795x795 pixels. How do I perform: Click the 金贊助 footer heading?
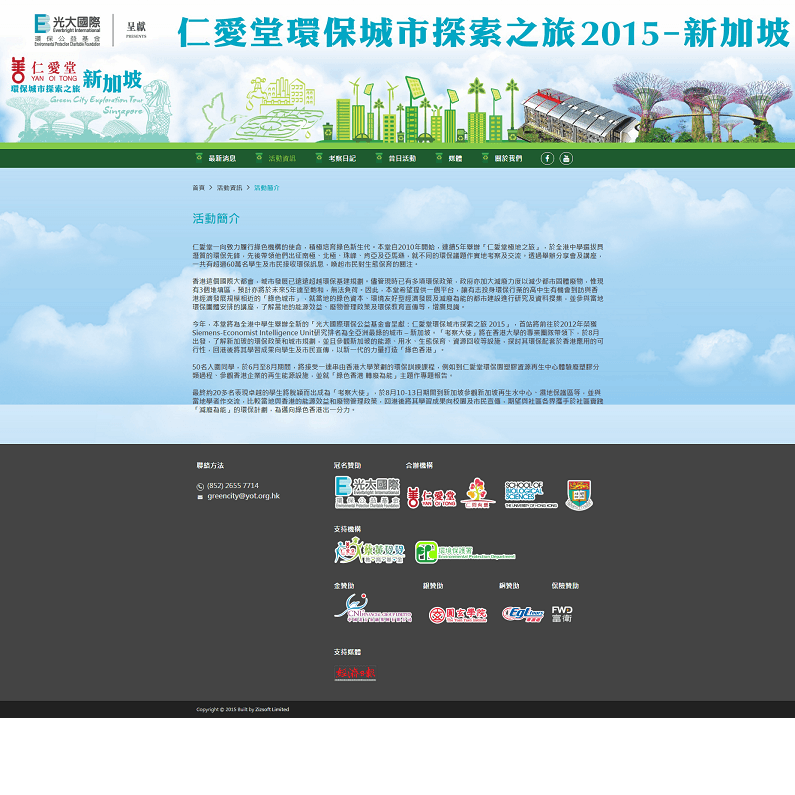(x=344, y=586)
